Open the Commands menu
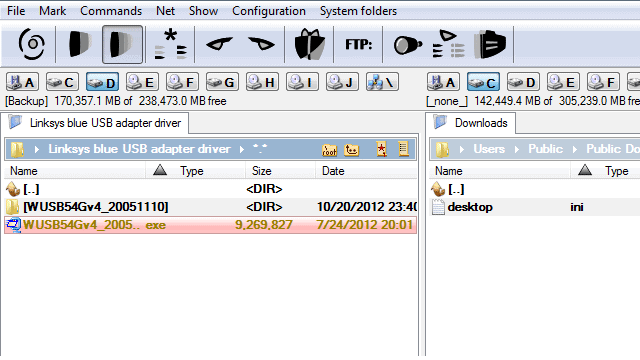This screenshot has height=360, width=640. [x=111, y=11]
